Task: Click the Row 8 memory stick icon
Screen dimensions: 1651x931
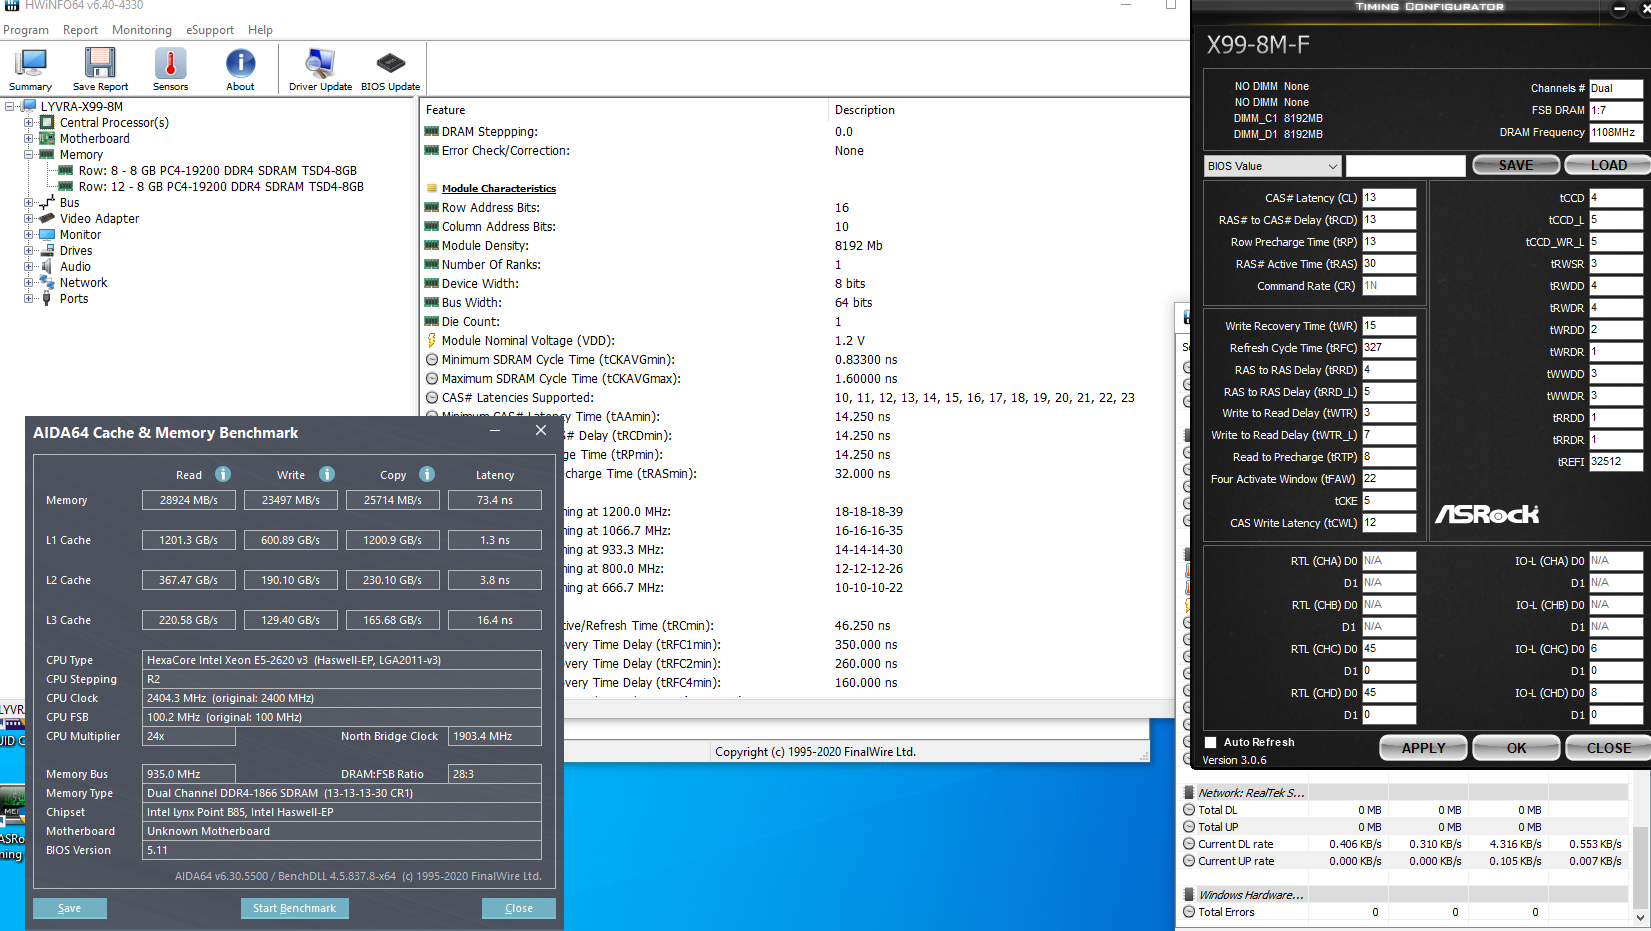Action: point(66,171)
